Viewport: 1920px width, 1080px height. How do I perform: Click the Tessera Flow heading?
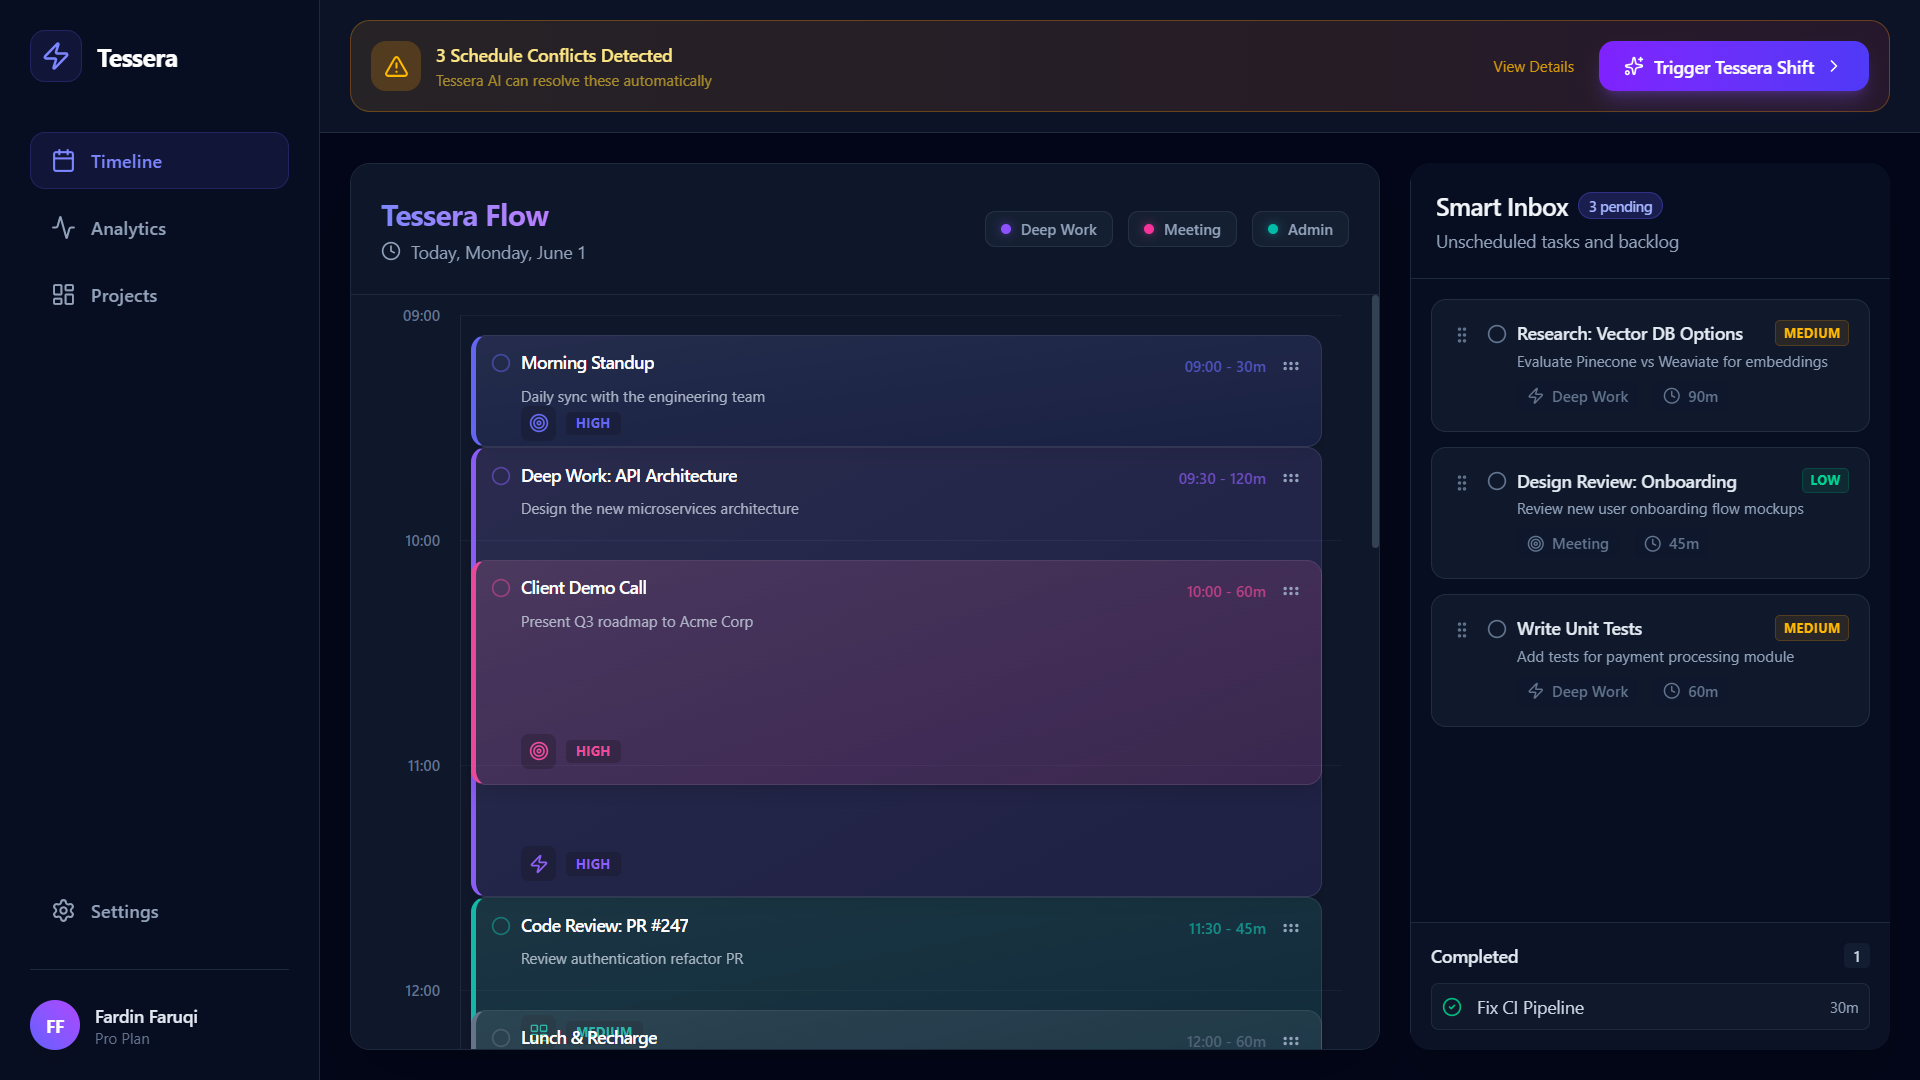(x=465, y=216)
